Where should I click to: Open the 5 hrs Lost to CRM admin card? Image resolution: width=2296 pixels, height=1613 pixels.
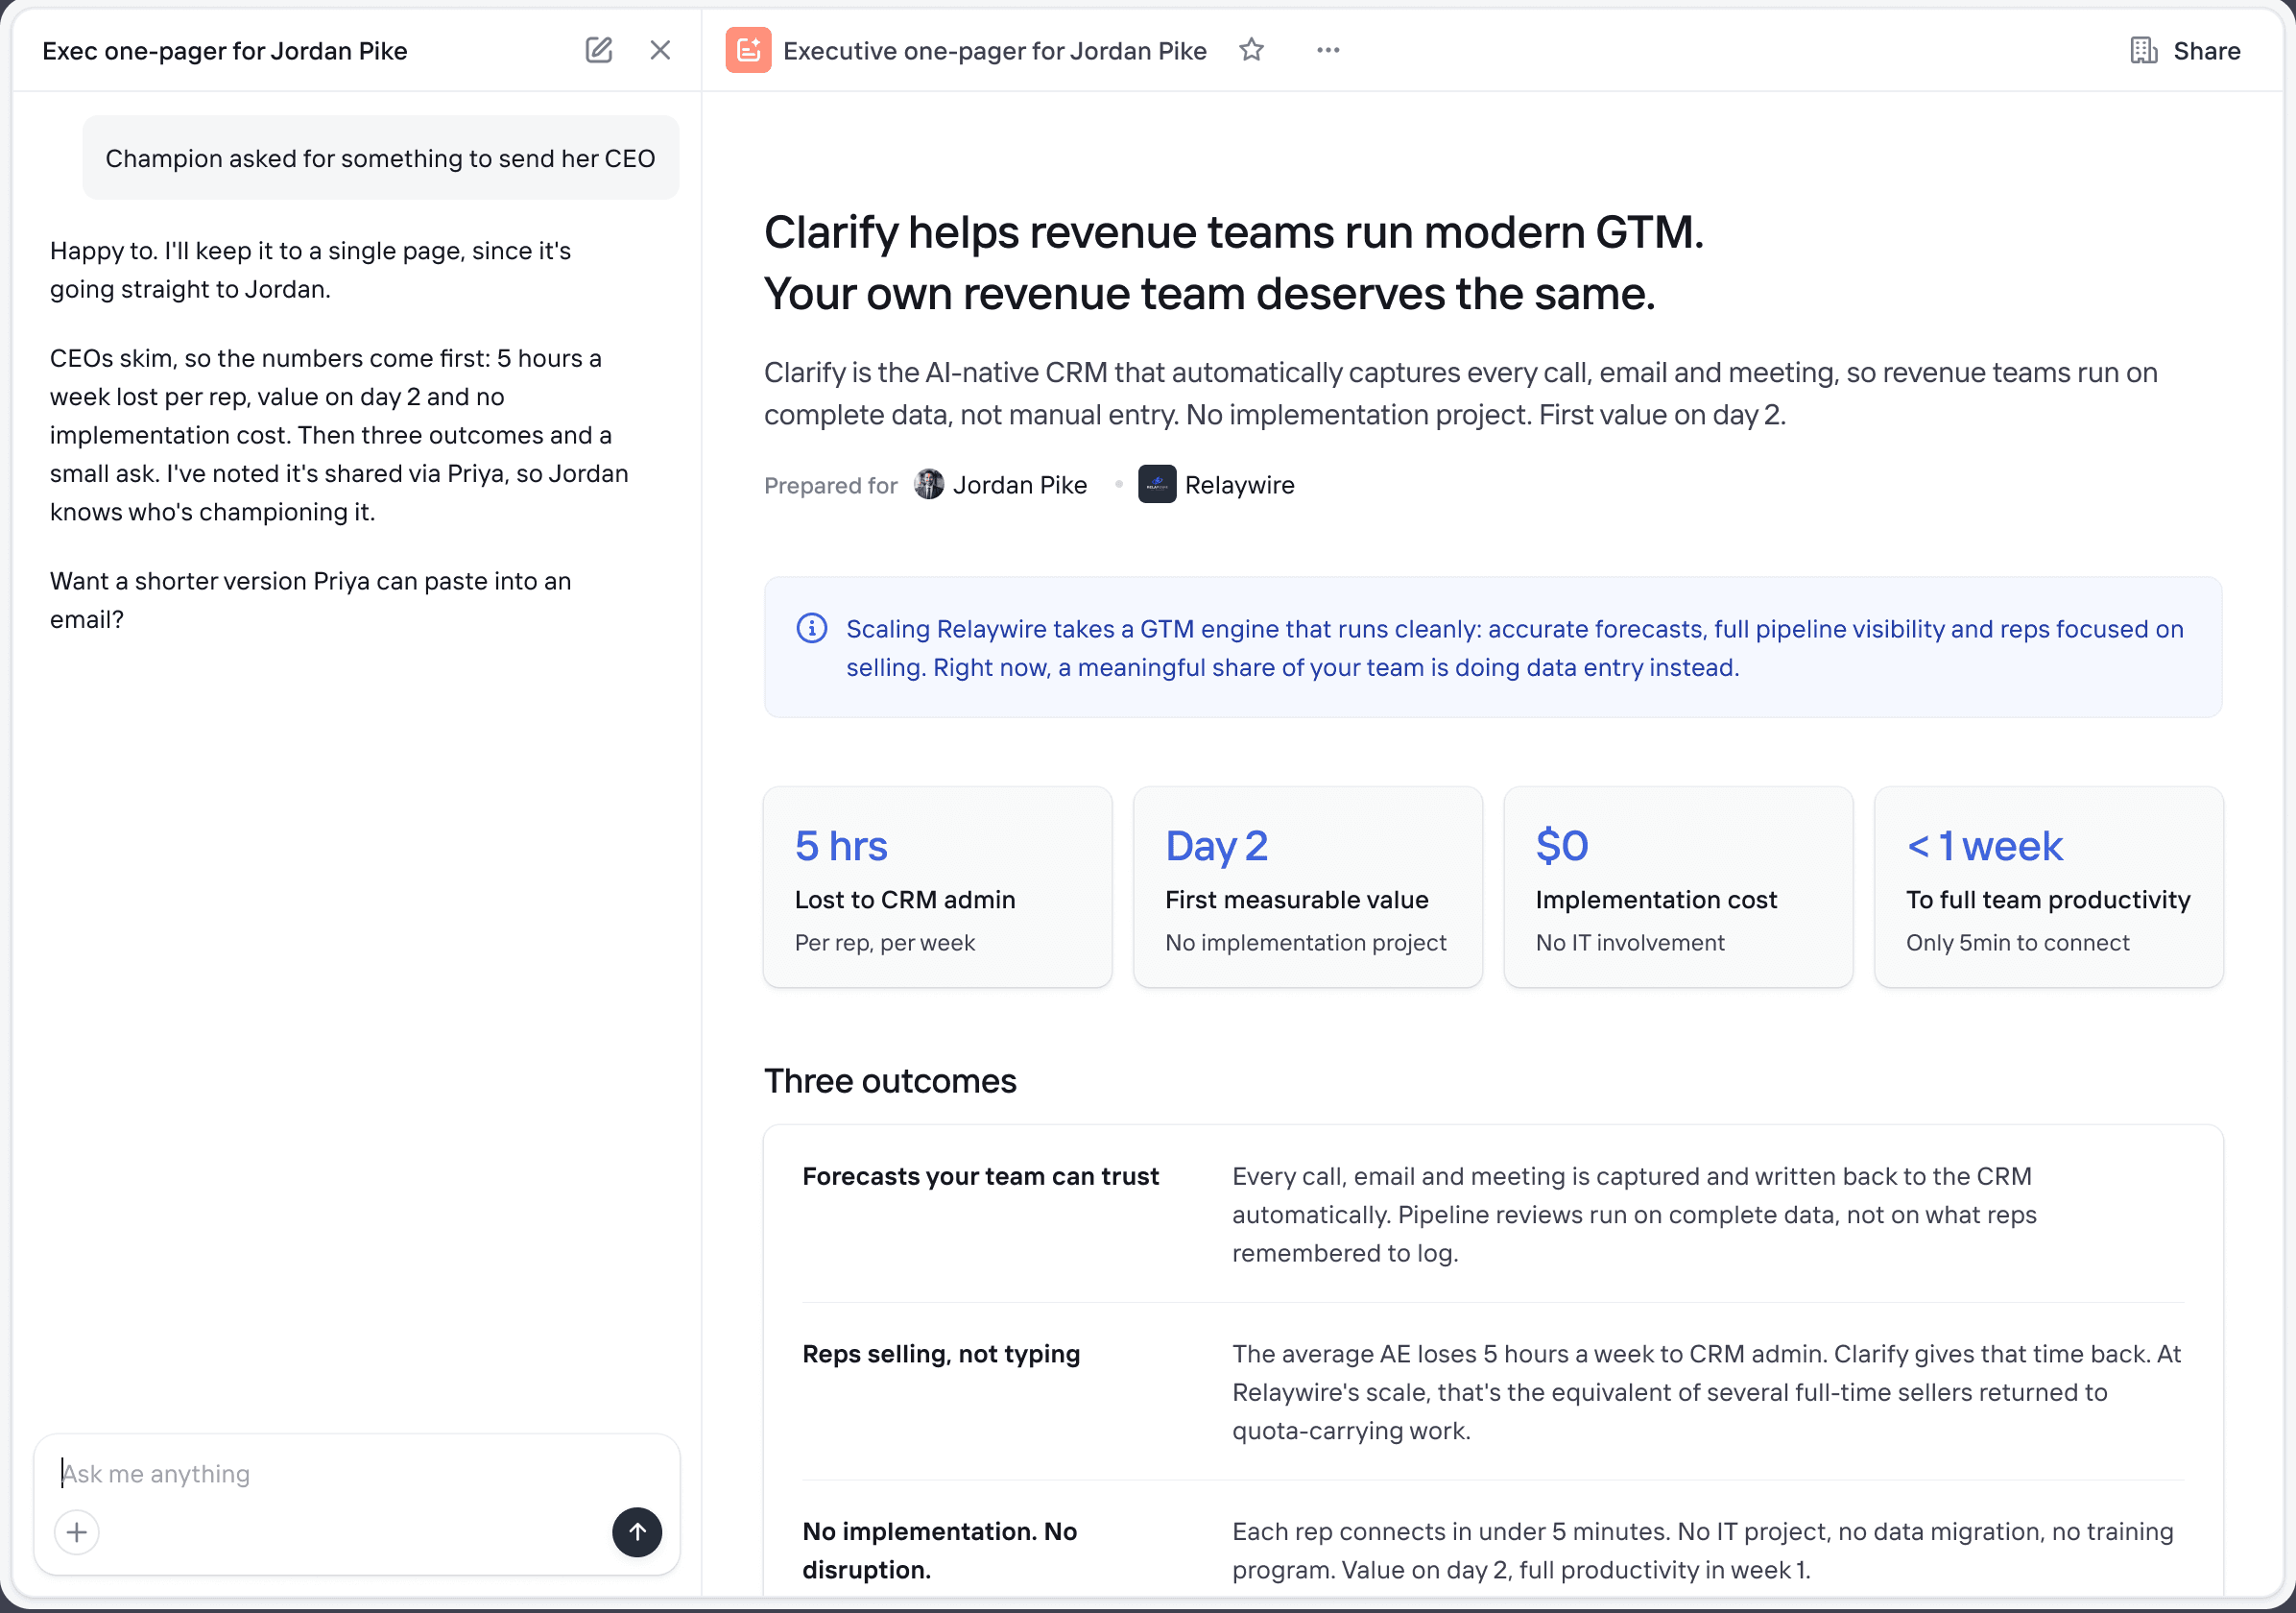click(x=937, y=887)
